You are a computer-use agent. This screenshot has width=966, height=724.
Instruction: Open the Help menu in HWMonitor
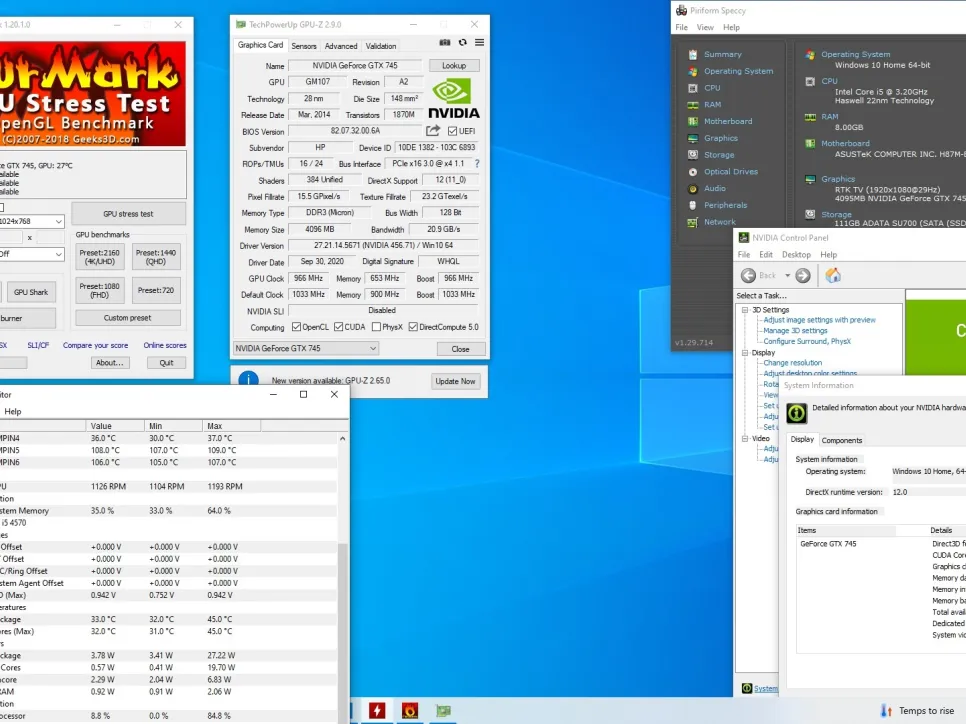[12, 412]
